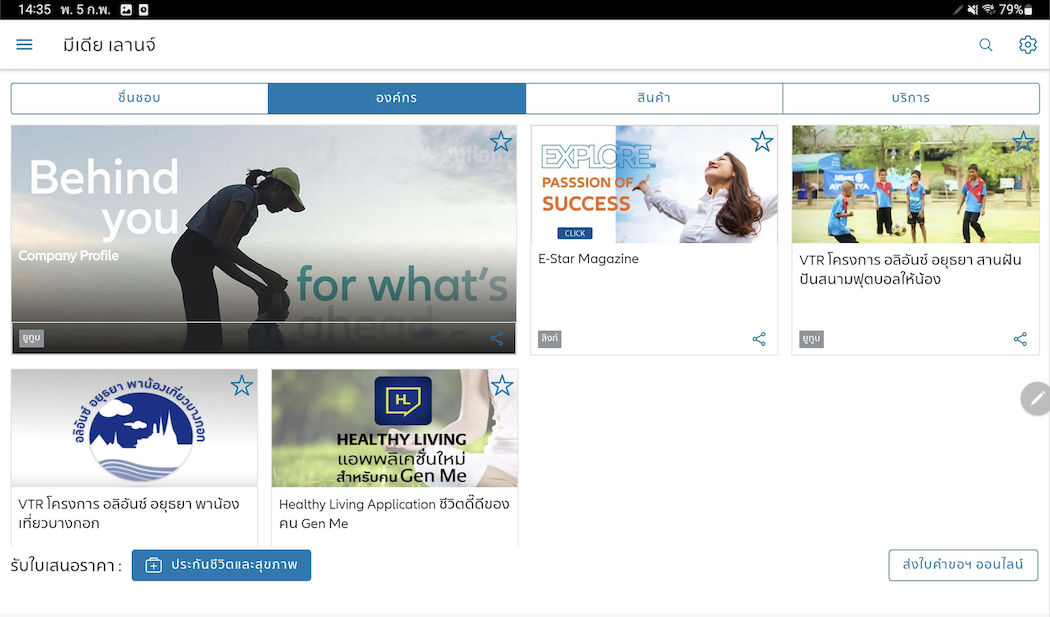Tap the image notification icon in status bar
Image resolution: width=1050 pixels, height=617 pixels.
[126, 9]
